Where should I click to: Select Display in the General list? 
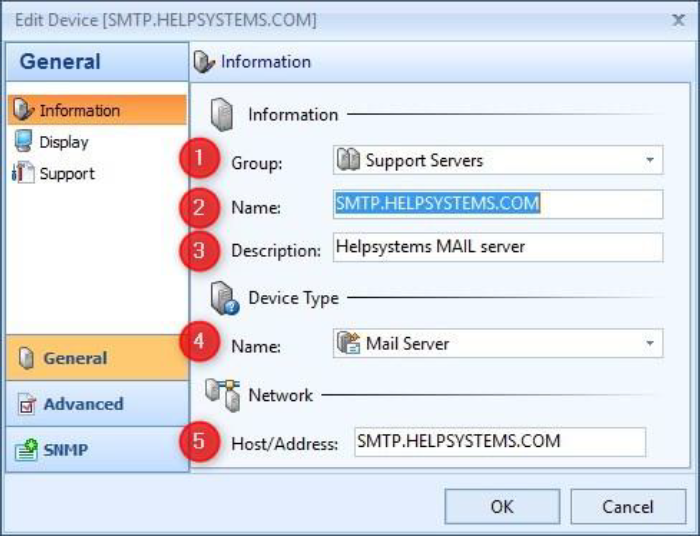(64, 142)
